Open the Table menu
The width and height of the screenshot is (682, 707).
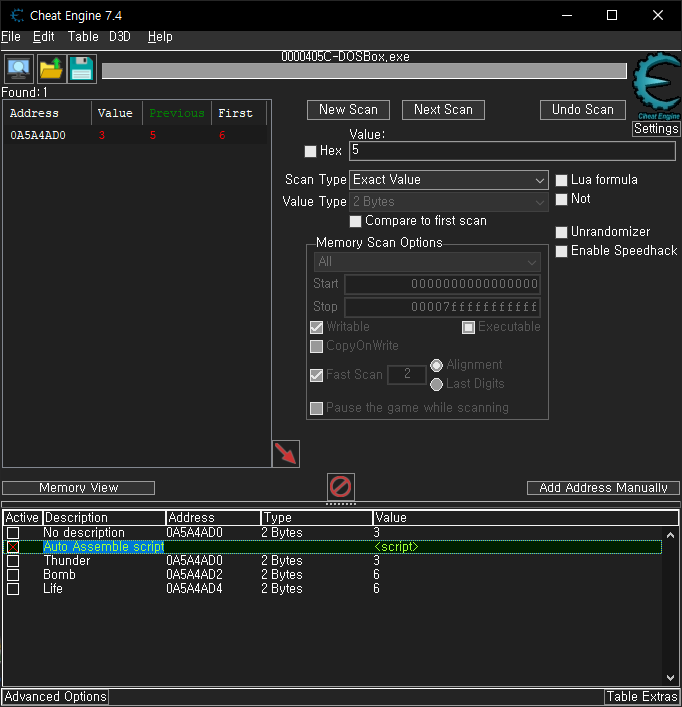point(83,37)
